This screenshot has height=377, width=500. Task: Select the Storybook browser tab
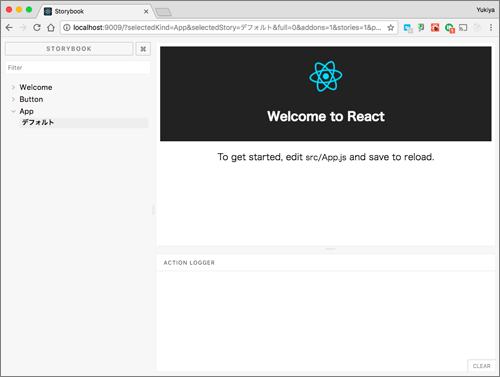pyautogui.click(x=96, y=11)
